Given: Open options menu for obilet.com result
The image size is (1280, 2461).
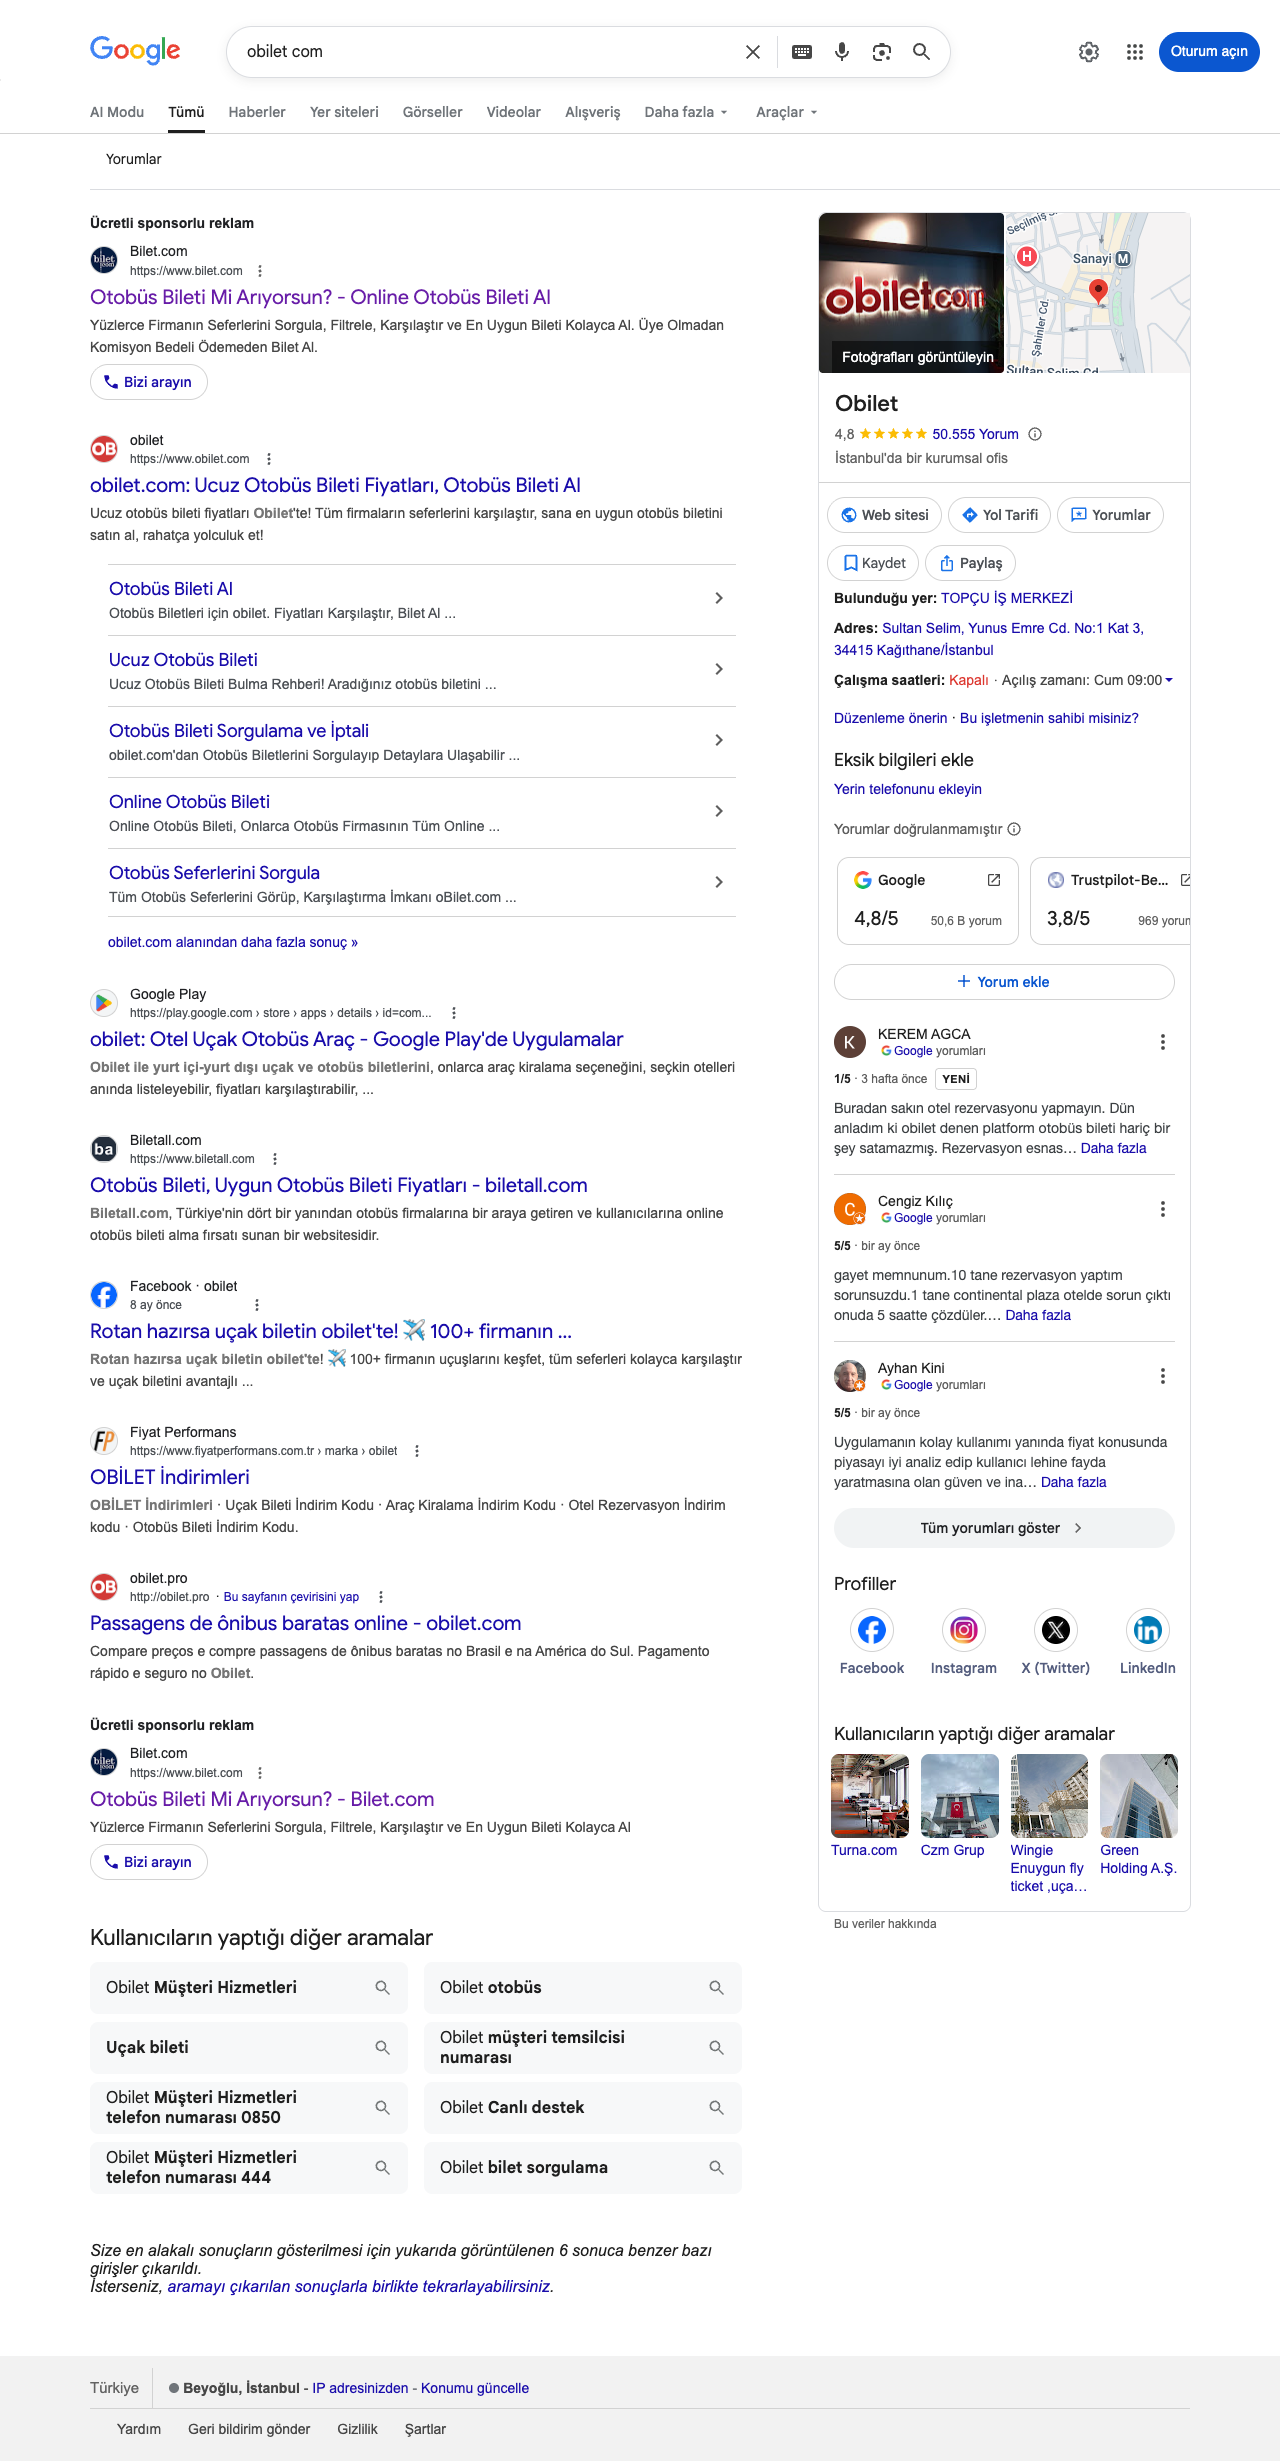Looking at the screenshot, I should click(268, 459).
